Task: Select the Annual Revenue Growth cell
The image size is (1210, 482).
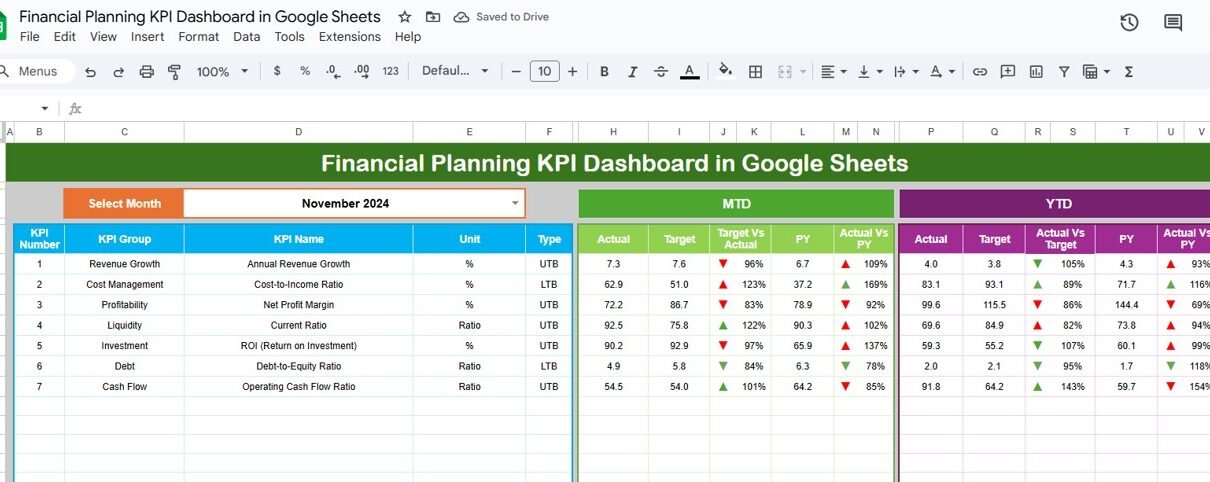Action: coord(298,264)
